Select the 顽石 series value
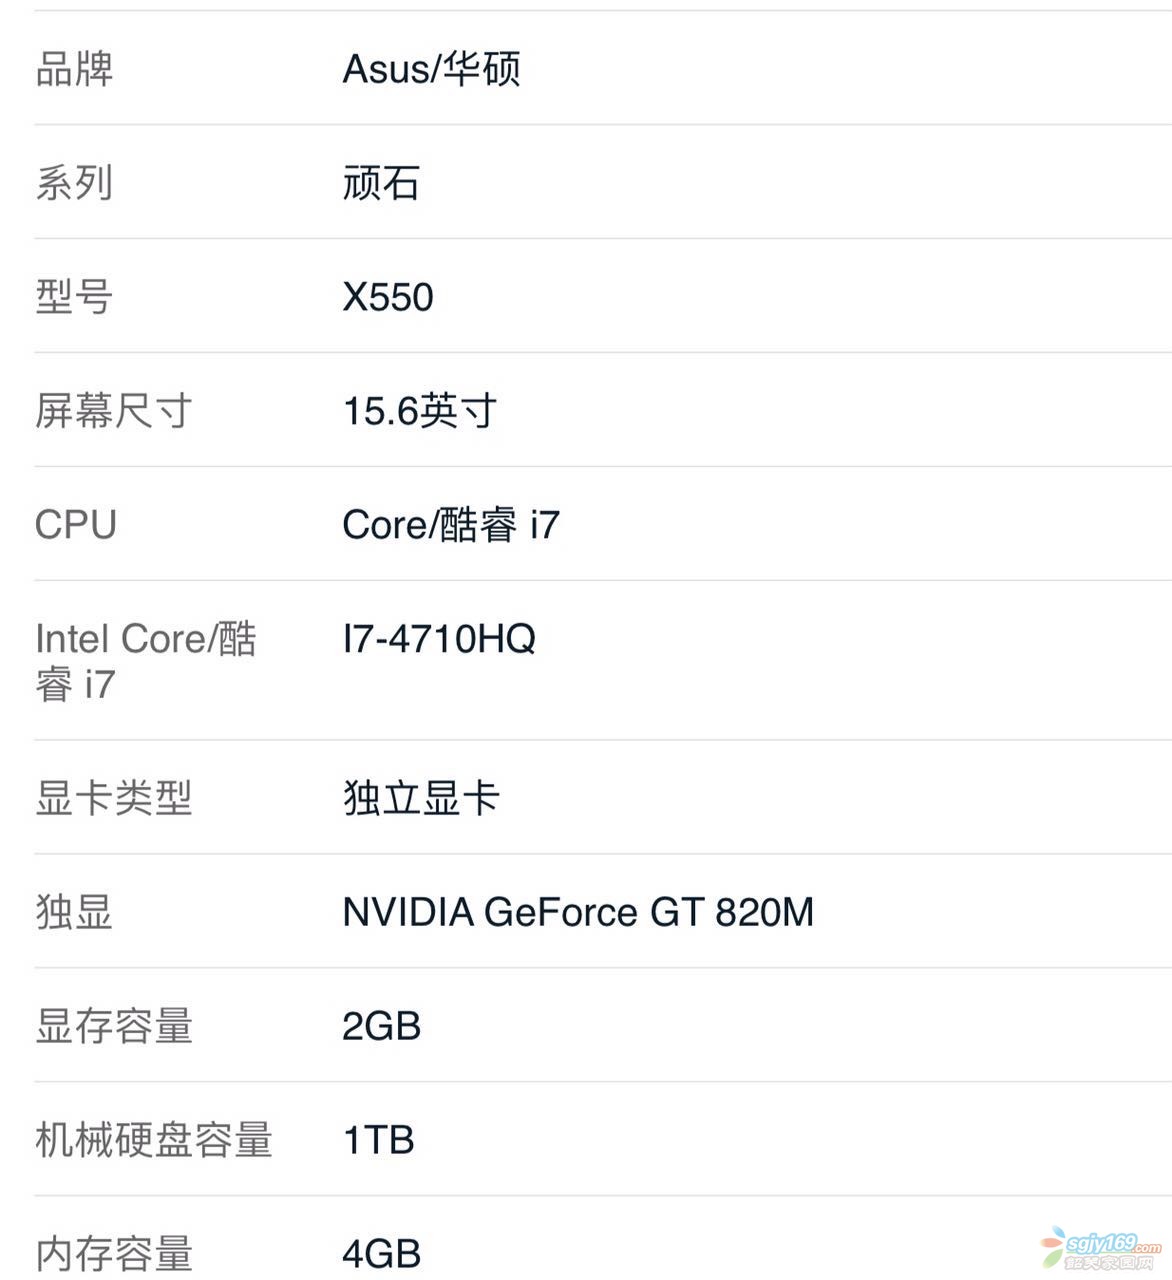 pos(381,183)
